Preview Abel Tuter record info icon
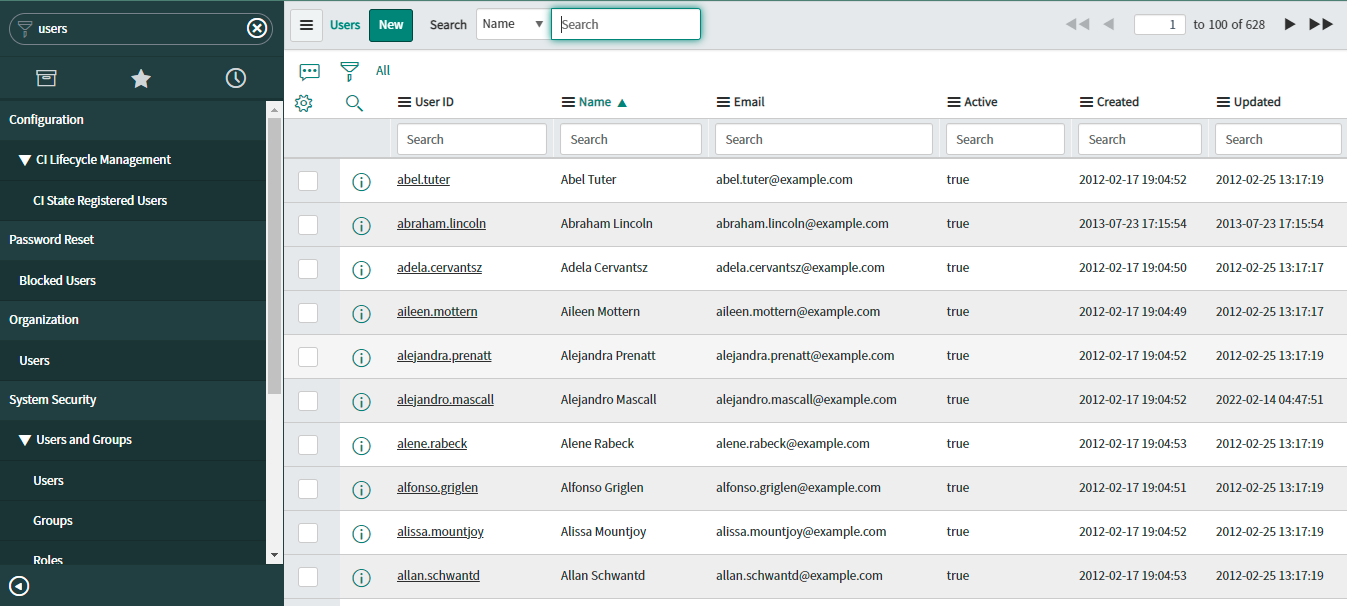The image size is (1347, 606). point(362,181)
